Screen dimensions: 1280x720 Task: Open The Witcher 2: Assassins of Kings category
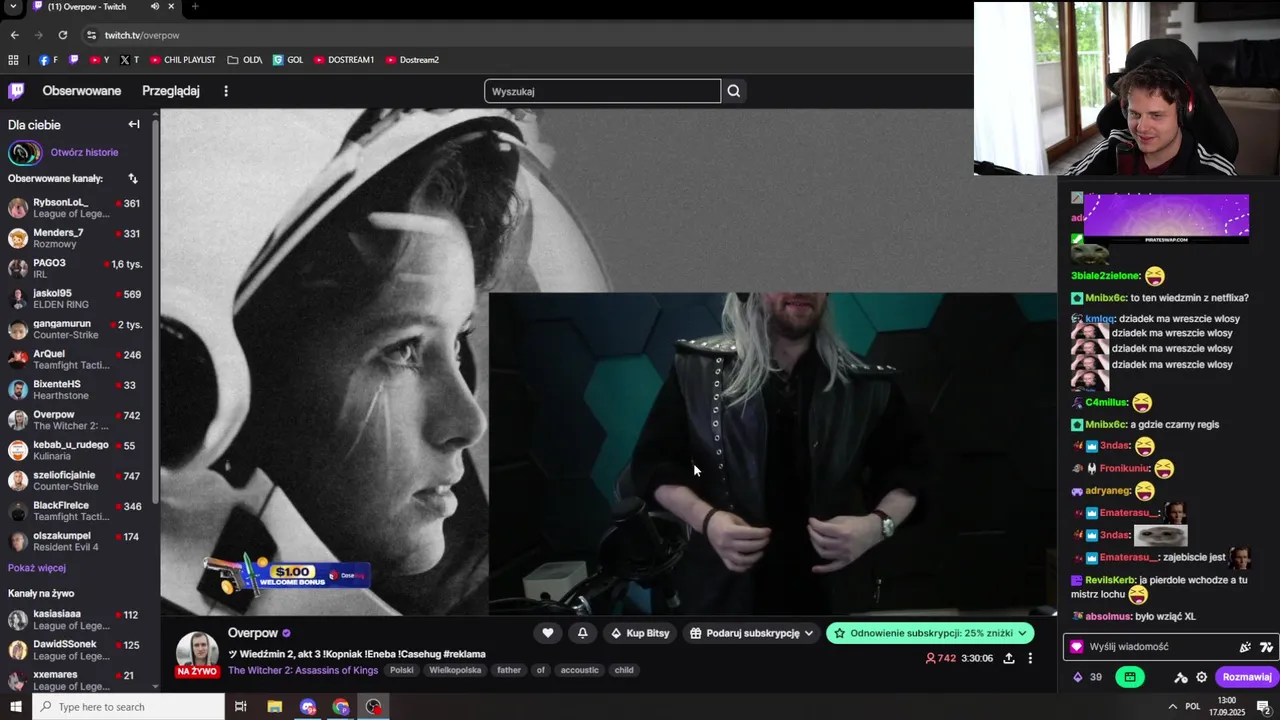[303, 670]
